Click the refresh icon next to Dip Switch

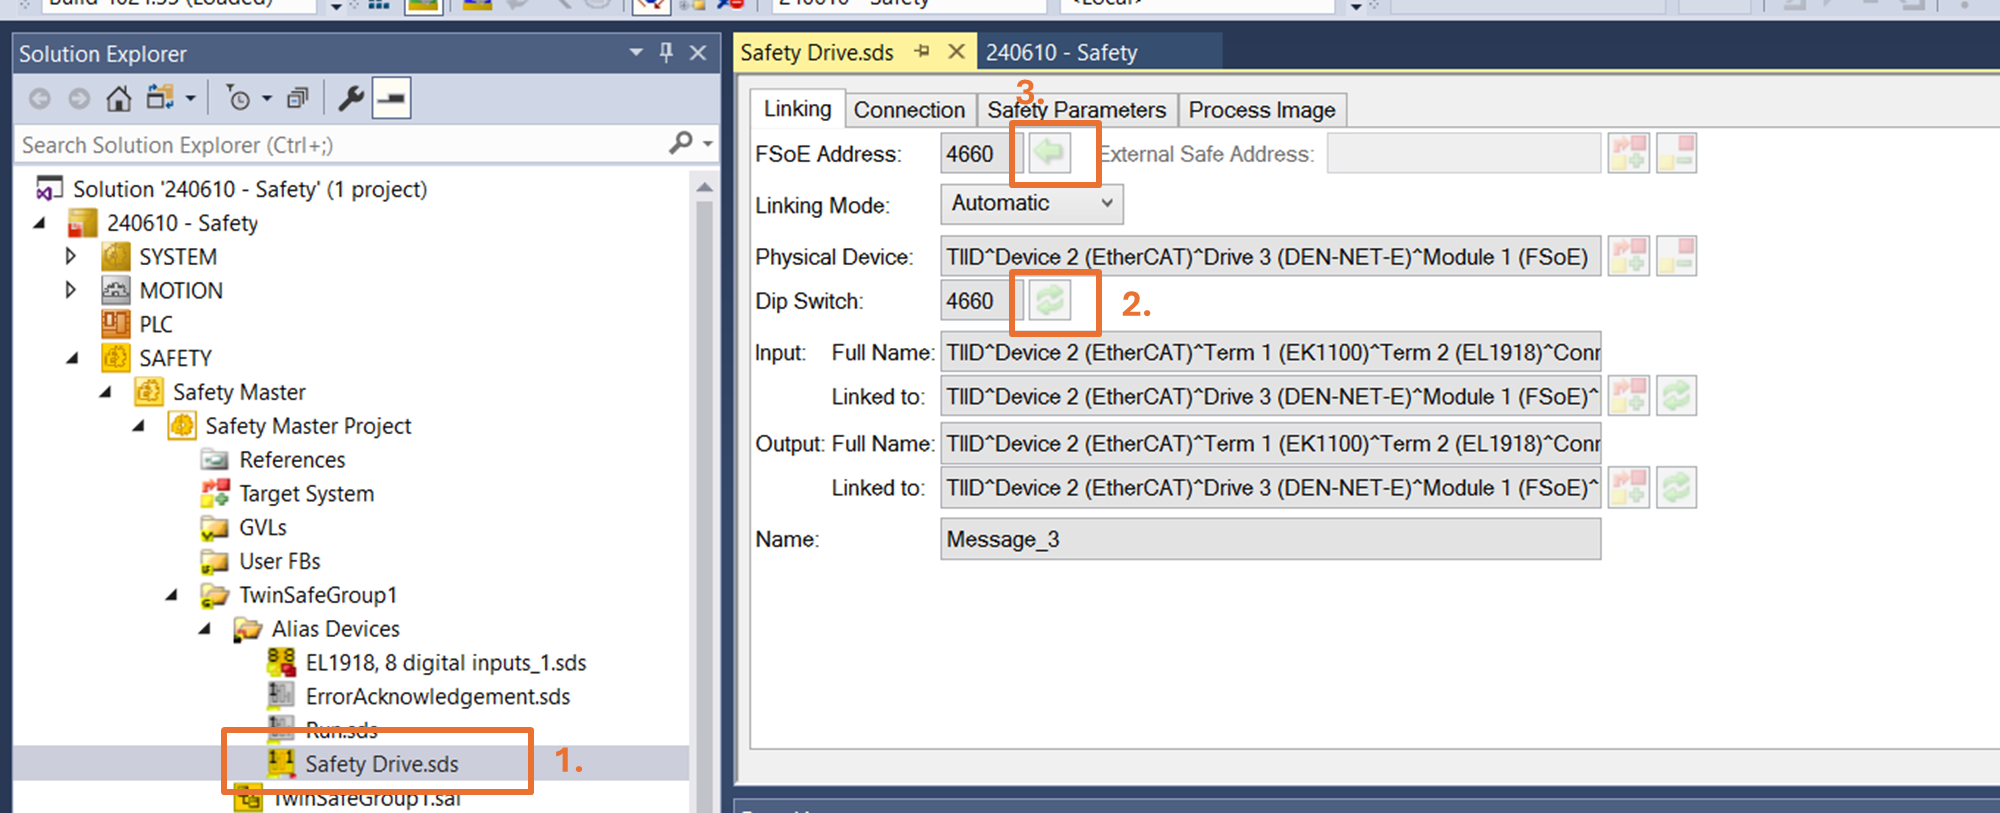[1049, 300]
